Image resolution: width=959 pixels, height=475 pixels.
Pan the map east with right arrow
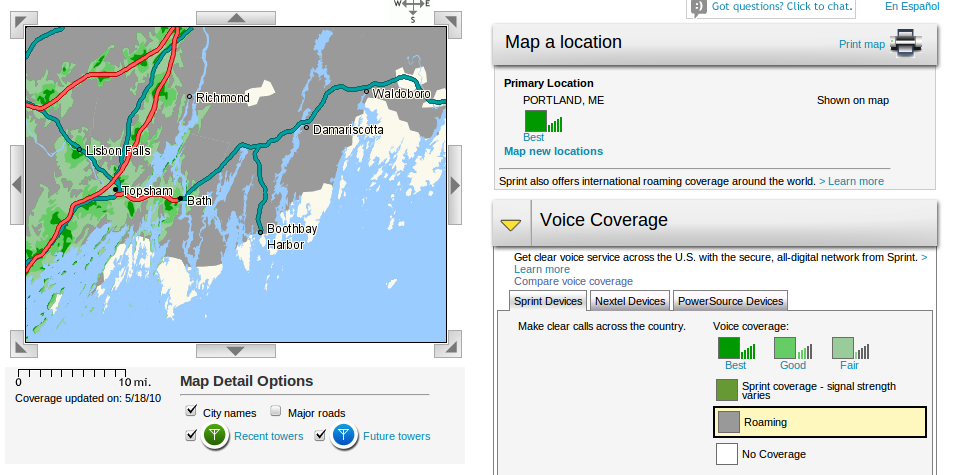(x=455, y=184)
